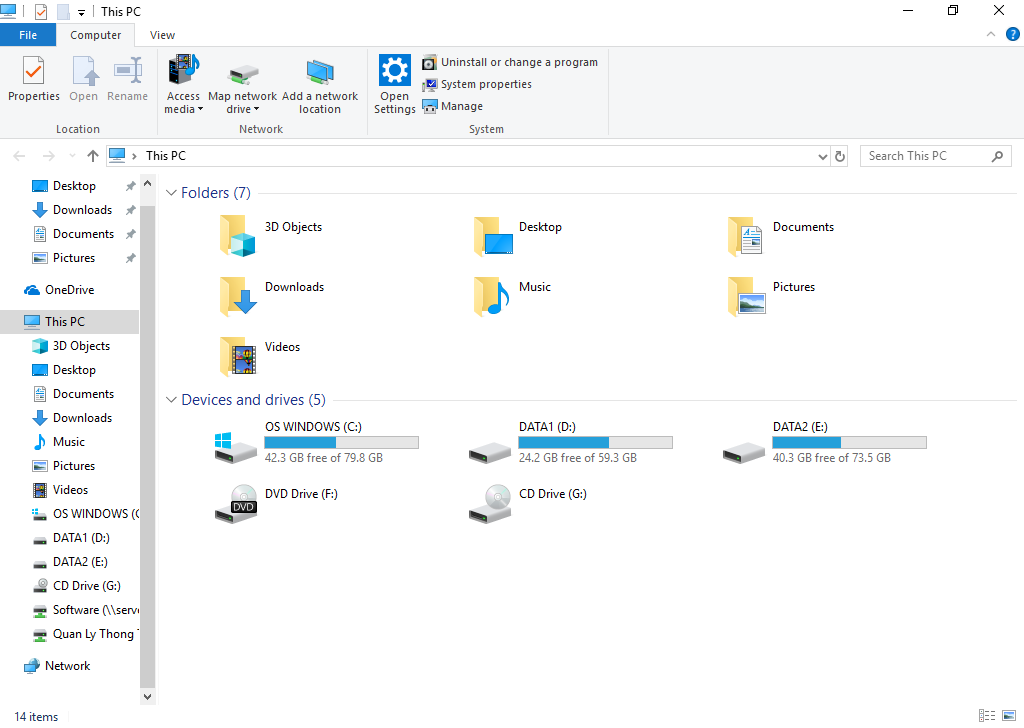Open the View ribbon tab
1024x728 pixels.
coord(162,35)
